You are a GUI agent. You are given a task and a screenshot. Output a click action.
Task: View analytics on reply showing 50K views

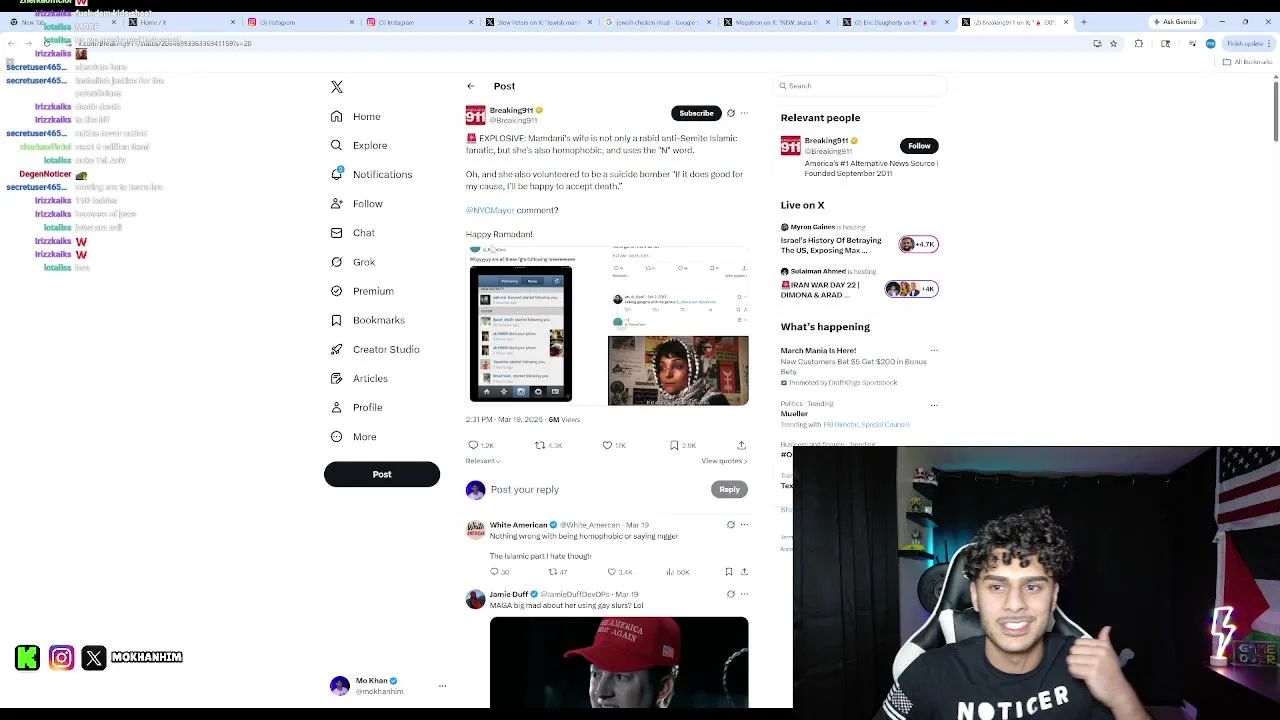(x=678, y=572)
